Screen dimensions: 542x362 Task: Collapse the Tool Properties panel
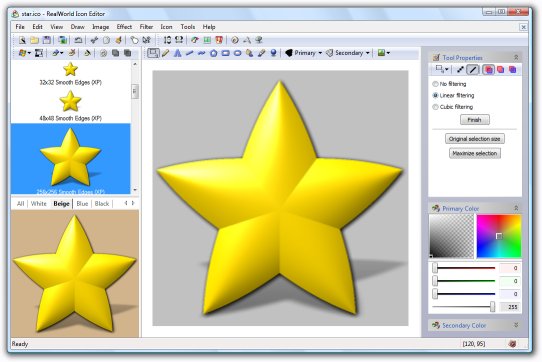(x=516, y=57)
